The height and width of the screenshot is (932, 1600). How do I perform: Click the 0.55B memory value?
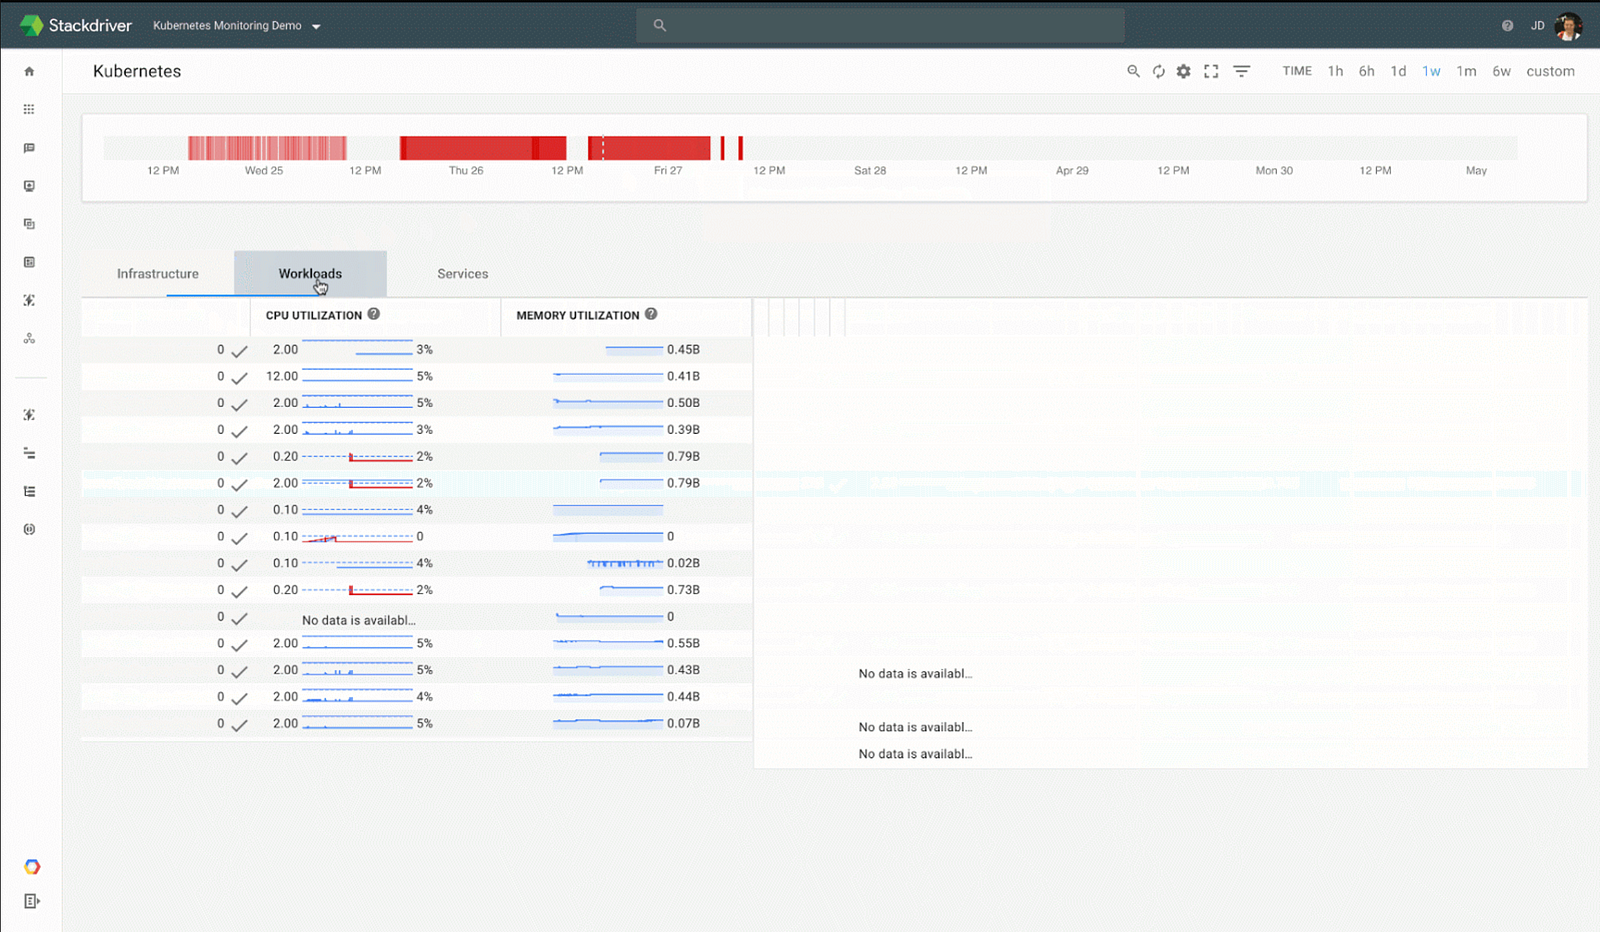point(683,643)
